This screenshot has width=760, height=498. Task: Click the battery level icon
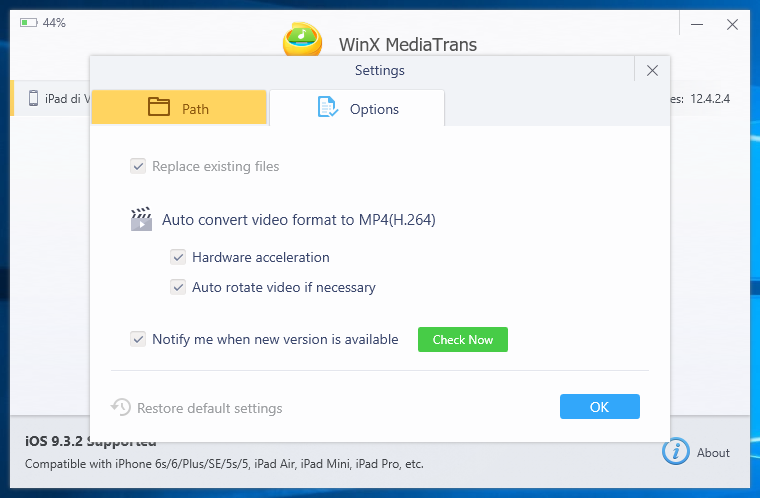tap(29, 23)
